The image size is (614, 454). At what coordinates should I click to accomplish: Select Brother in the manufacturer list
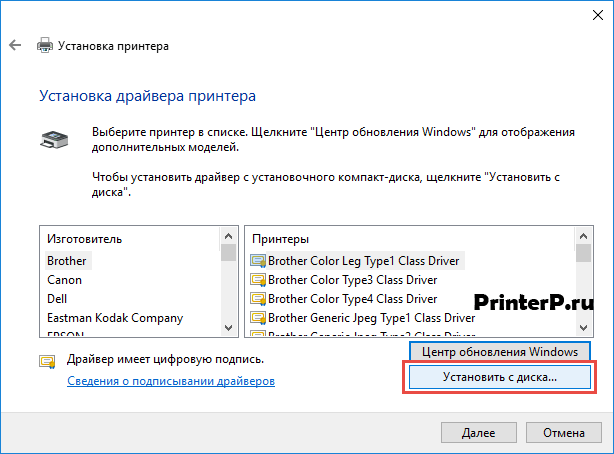(x=67, y=261)
